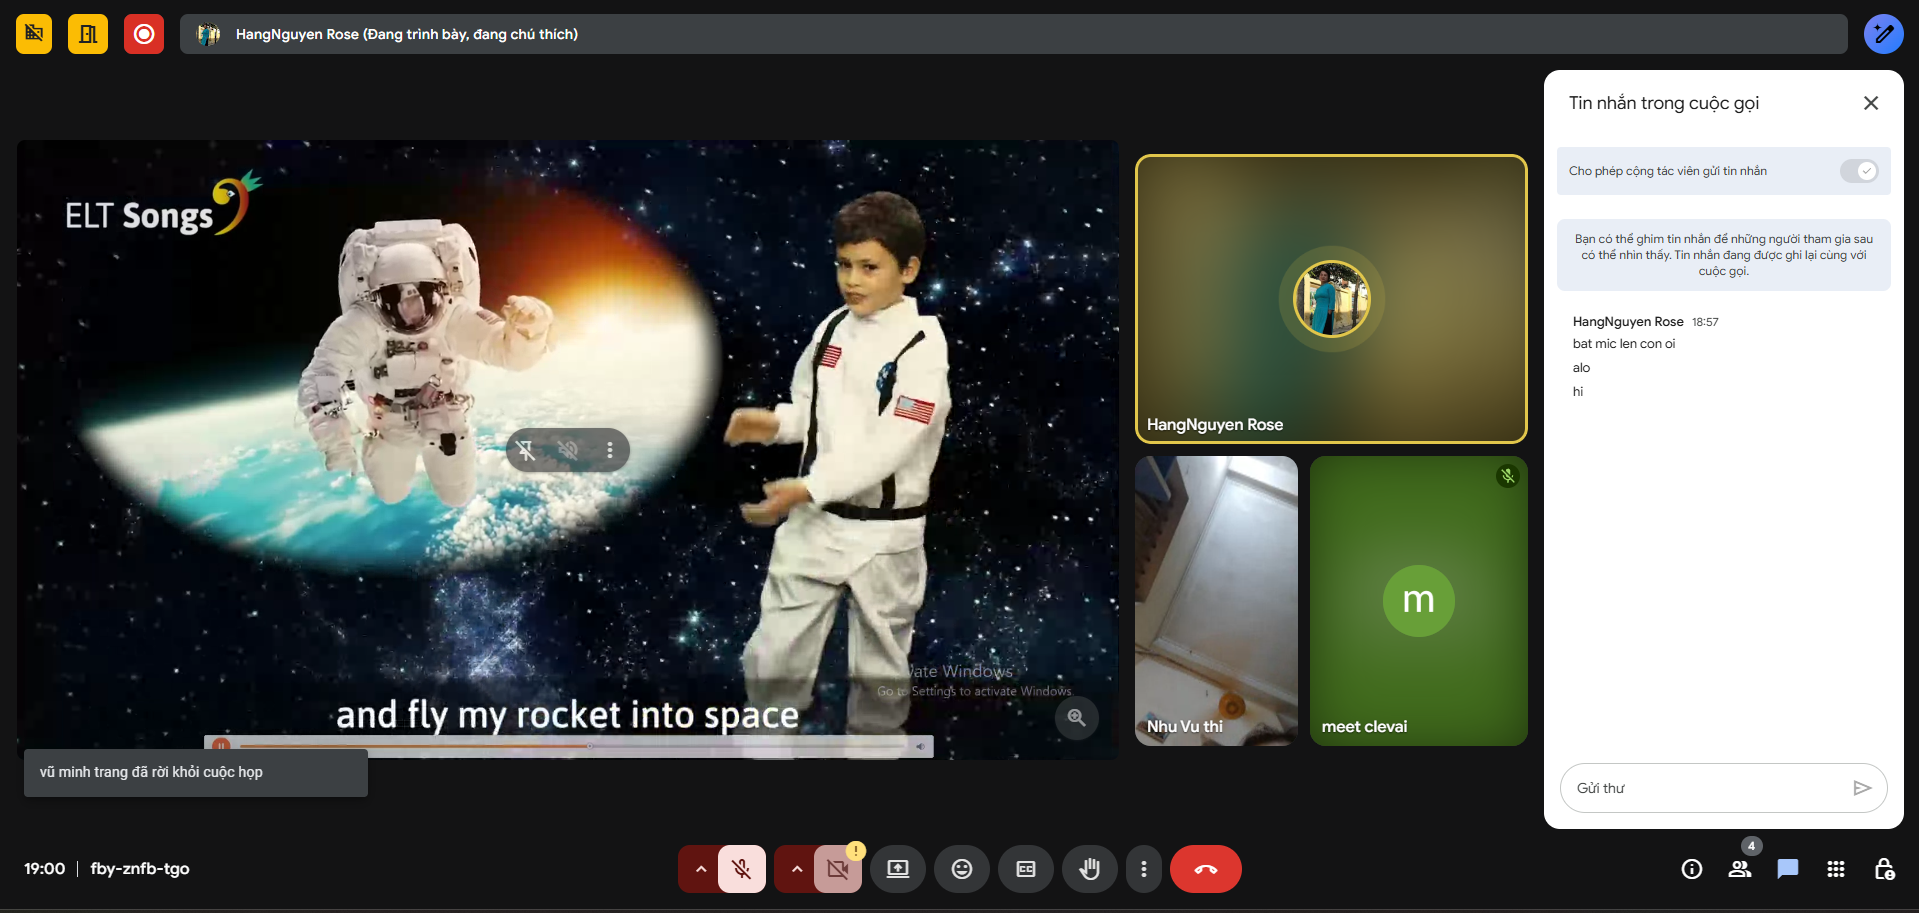Unmute the microphone
1919x913 pixels.
pos(742,869)
